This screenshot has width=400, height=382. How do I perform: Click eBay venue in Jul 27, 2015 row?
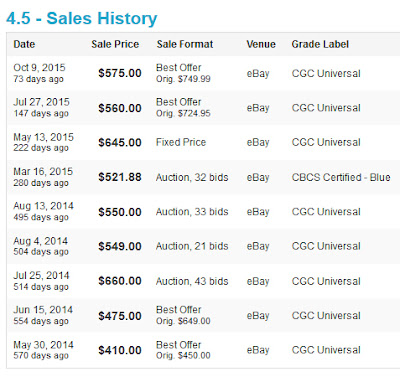pyautogui.click(x=258, y=108)
